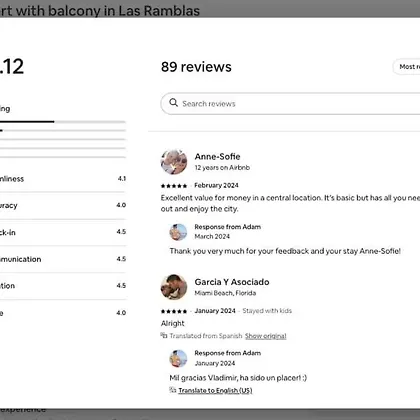This screenshot has height=420, width=420.
Task: Show original Spanish review text
Action: point(266,336)
